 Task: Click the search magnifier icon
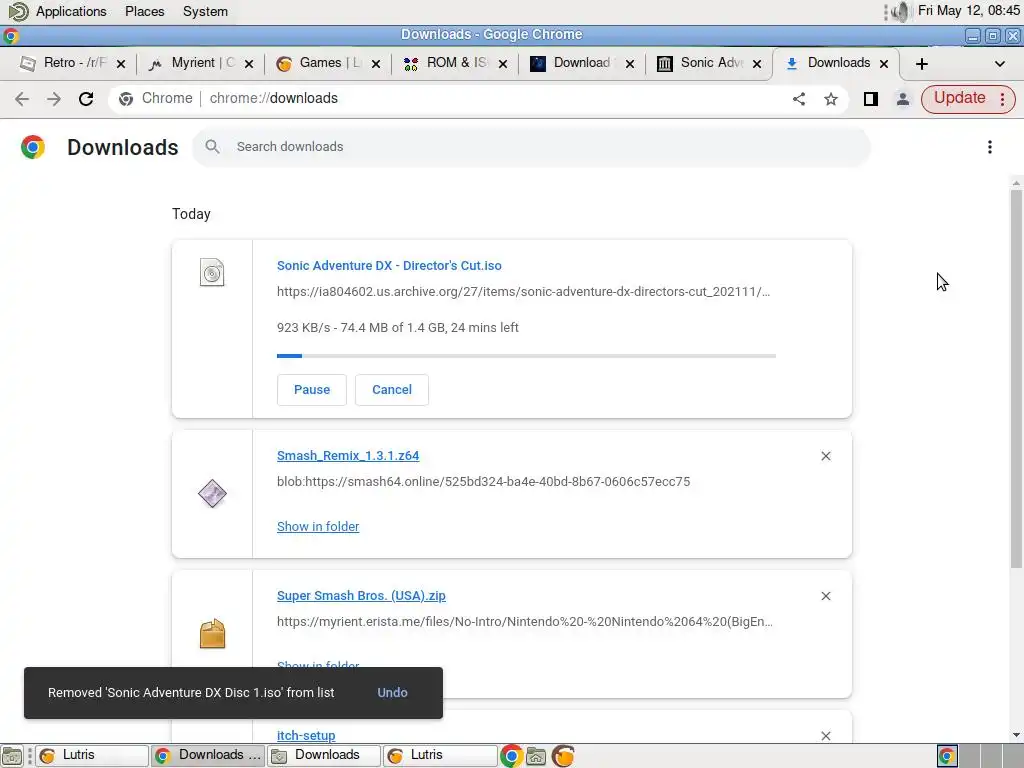(212, 147)
